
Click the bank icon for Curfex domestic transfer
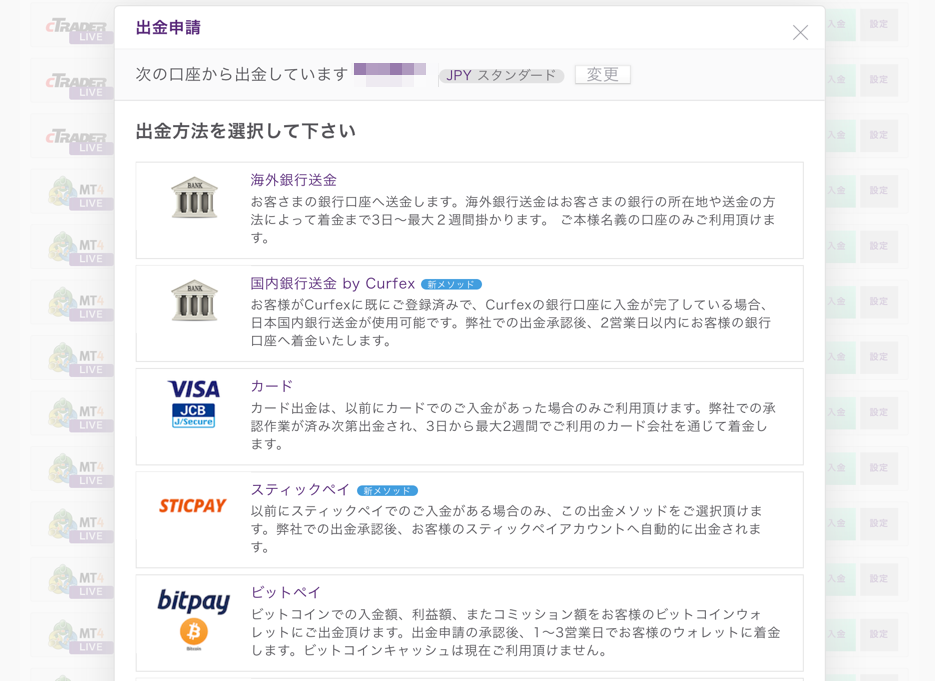pyautogui.click(x=194, y=301)
